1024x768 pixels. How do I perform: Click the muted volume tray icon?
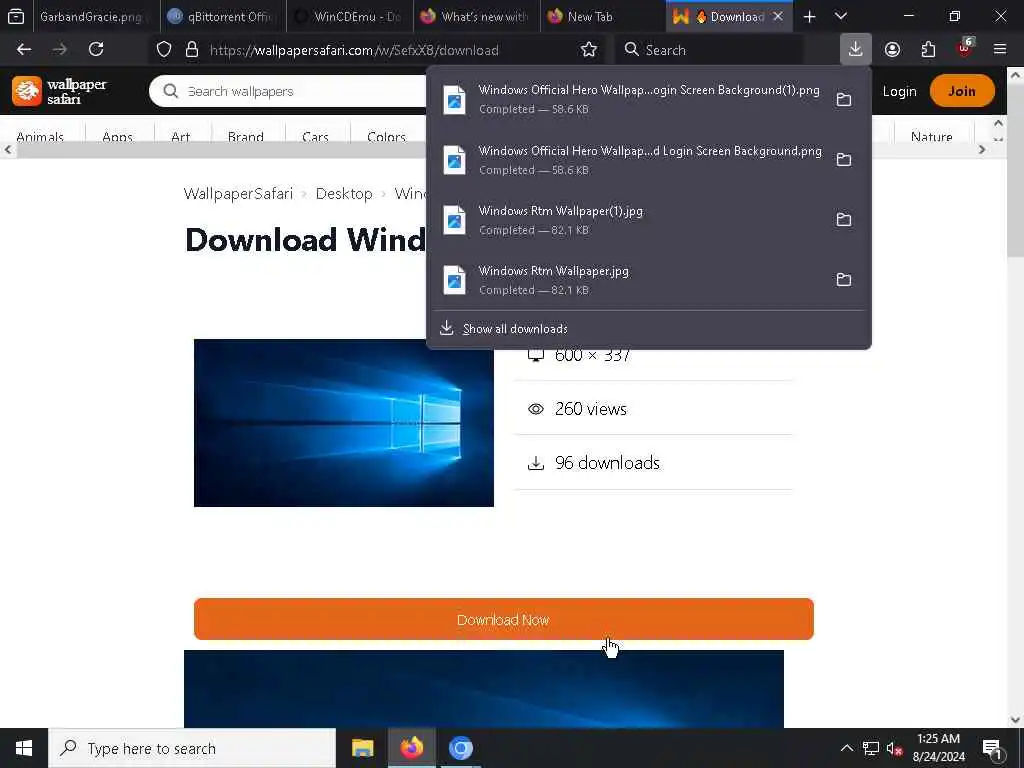tap(895, 748)
